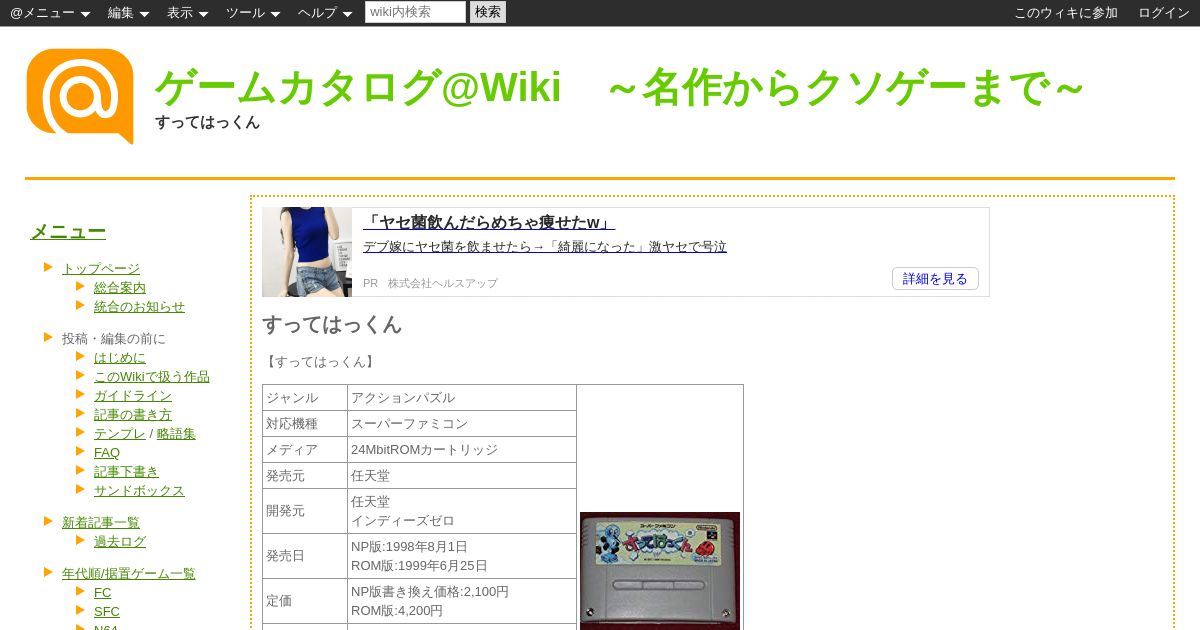The image size is (1200, 630).
Task: Open はじめに sidebar link
Action: [120, 357]
